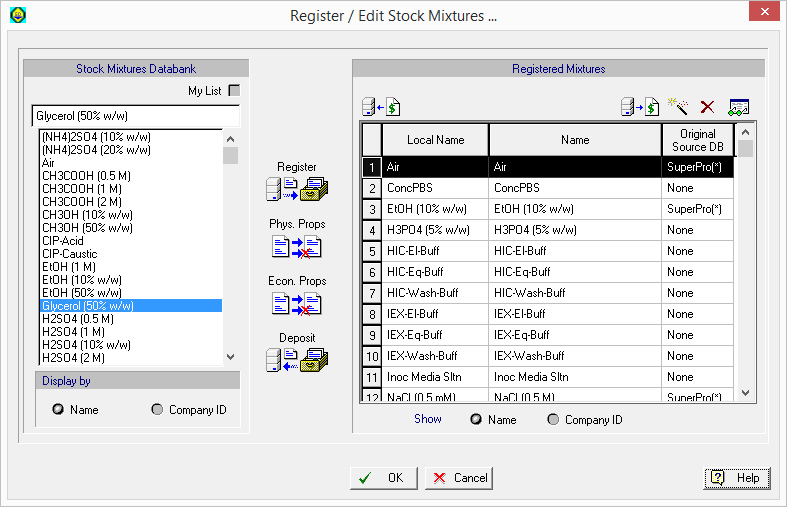
Task: Select EtOH (50% w/w) in databank list
Action: (x=130, y=293)
